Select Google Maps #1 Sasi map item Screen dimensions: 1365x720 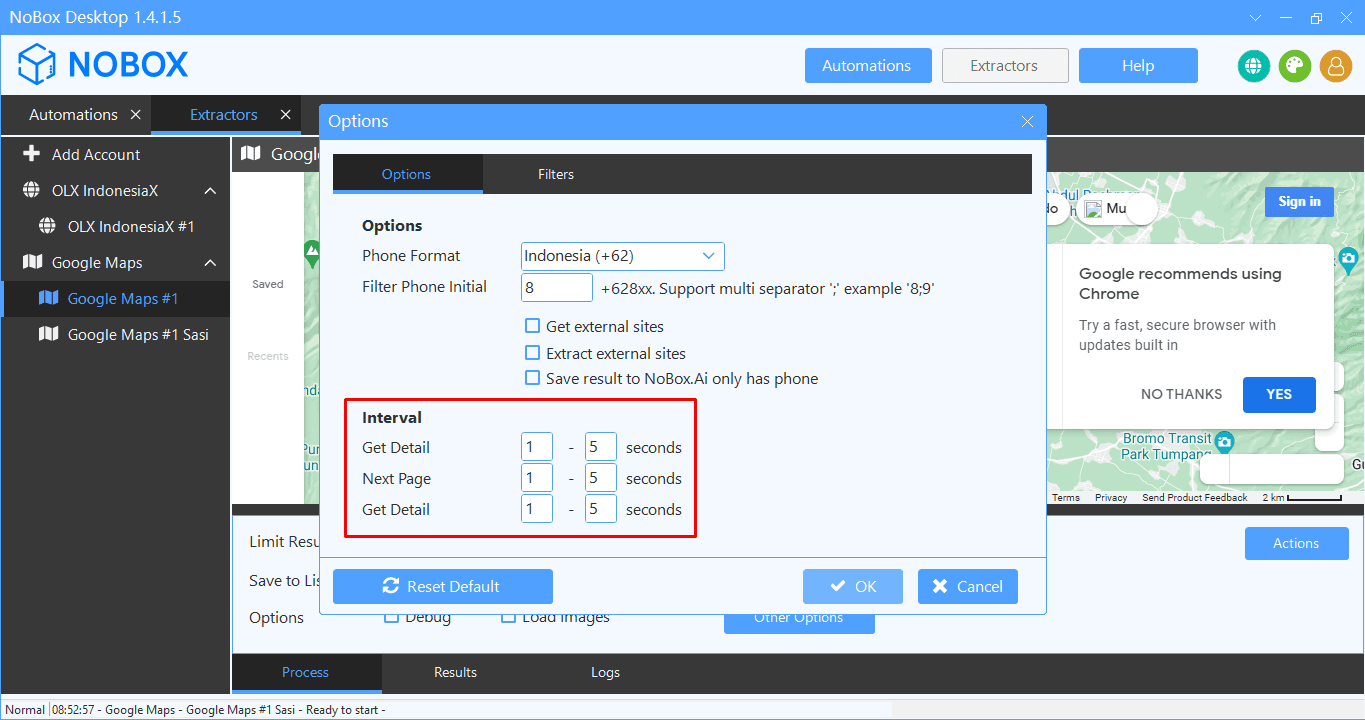point(137,335)
